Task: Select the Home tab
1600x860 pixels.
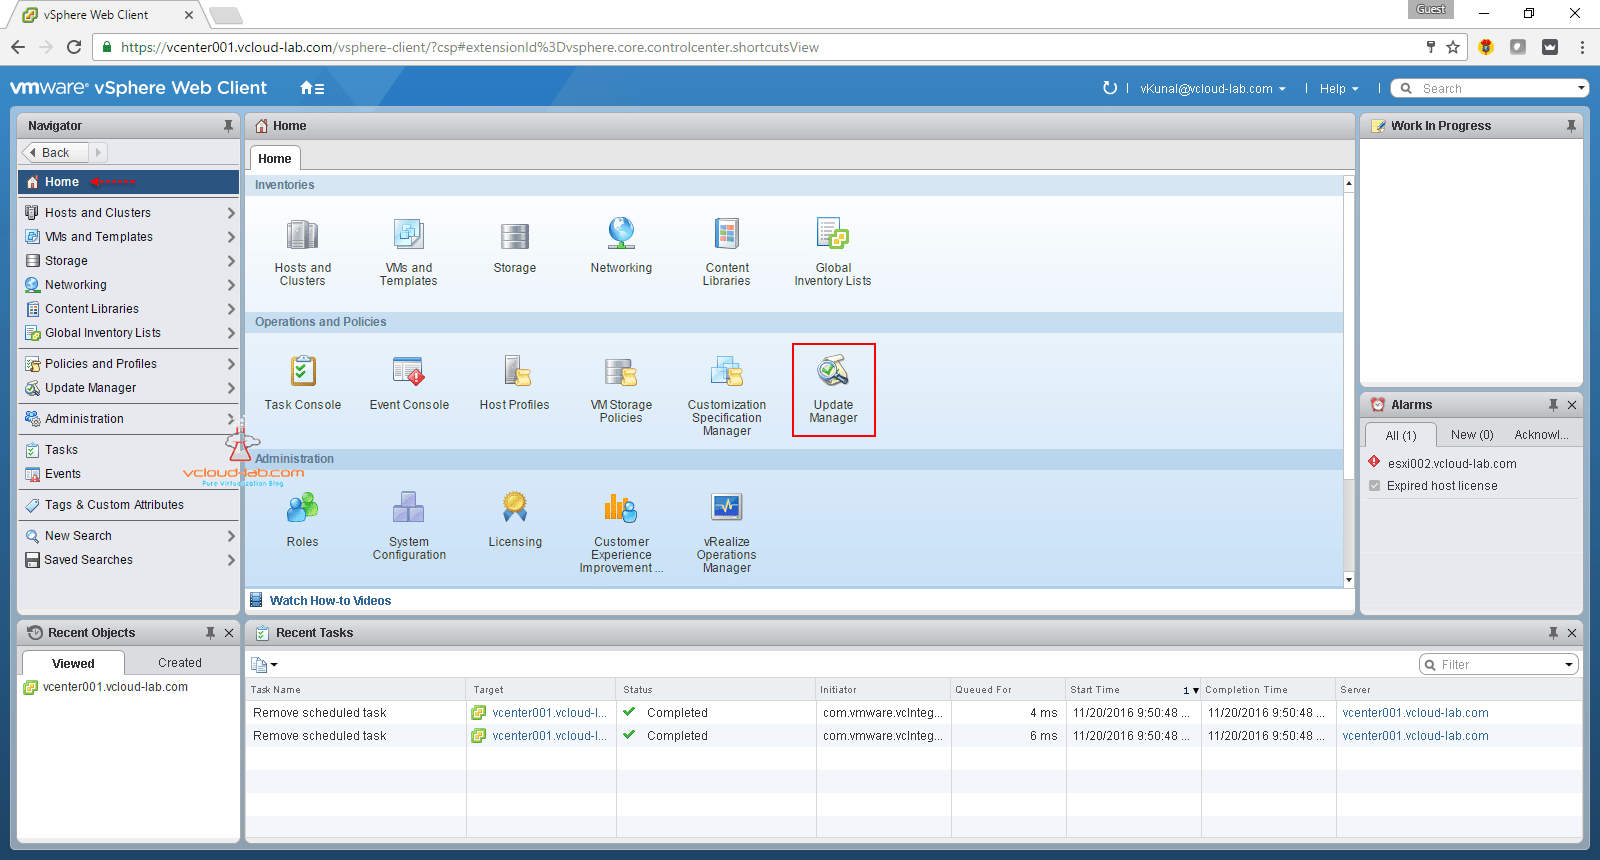Action: (x=274, y=159)
